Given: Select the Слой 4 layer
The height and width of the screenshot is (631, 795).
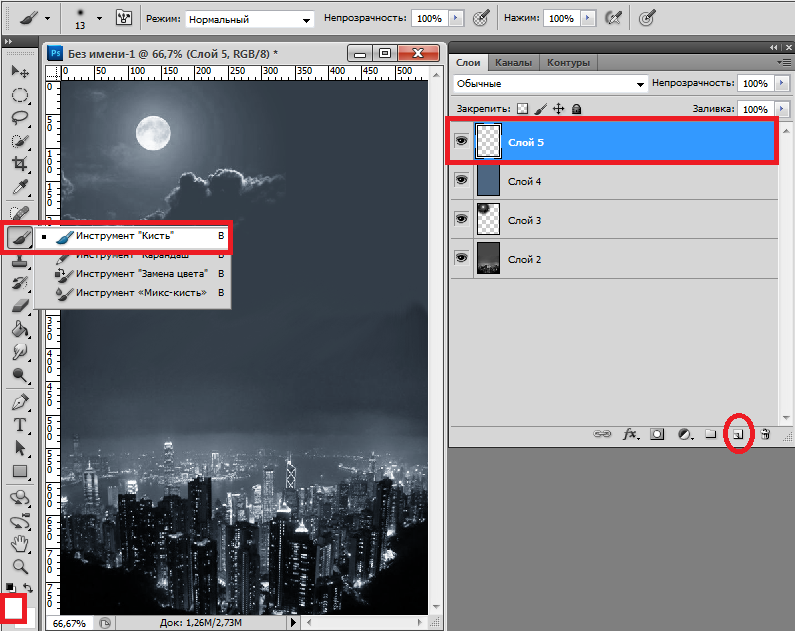Looking at the screenshot, I should (614, 181).
